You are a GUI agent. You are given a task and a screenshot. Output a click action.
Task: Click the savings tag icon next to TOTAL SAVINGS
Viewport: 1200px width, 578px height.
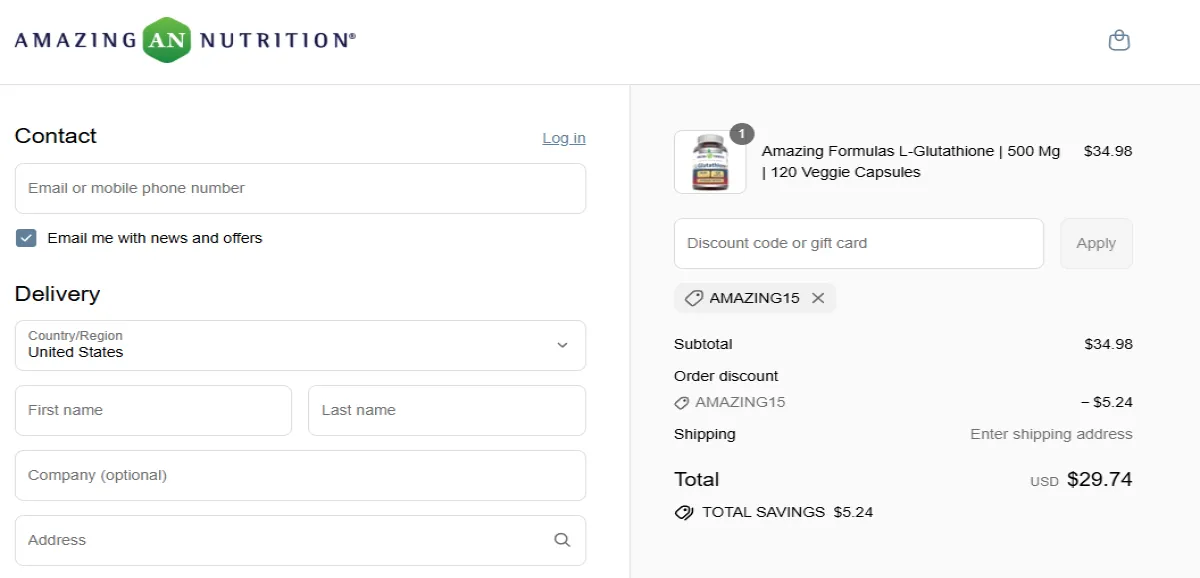click(x=683, y=512)
